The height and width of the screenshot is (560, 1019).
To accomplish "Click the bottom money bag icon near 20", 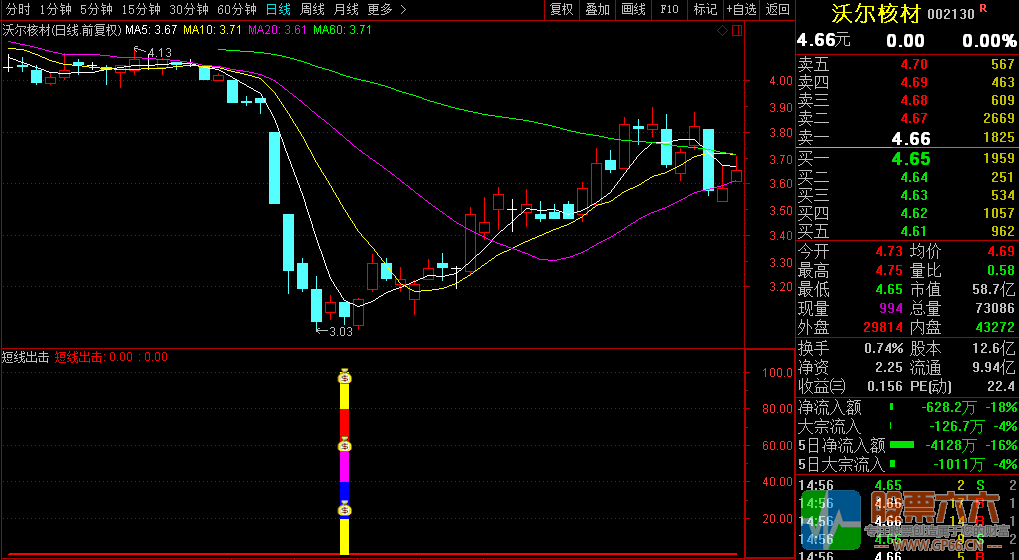I will coord(345,509).
